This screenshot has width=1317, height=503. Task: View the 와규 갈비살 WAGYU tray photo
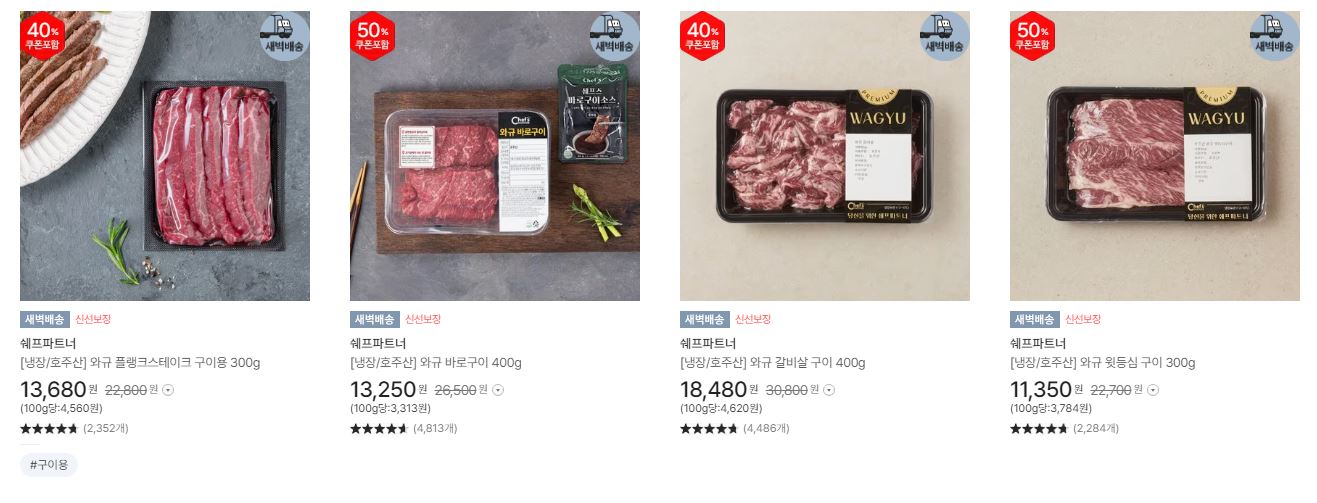click(x=825, y=156)
